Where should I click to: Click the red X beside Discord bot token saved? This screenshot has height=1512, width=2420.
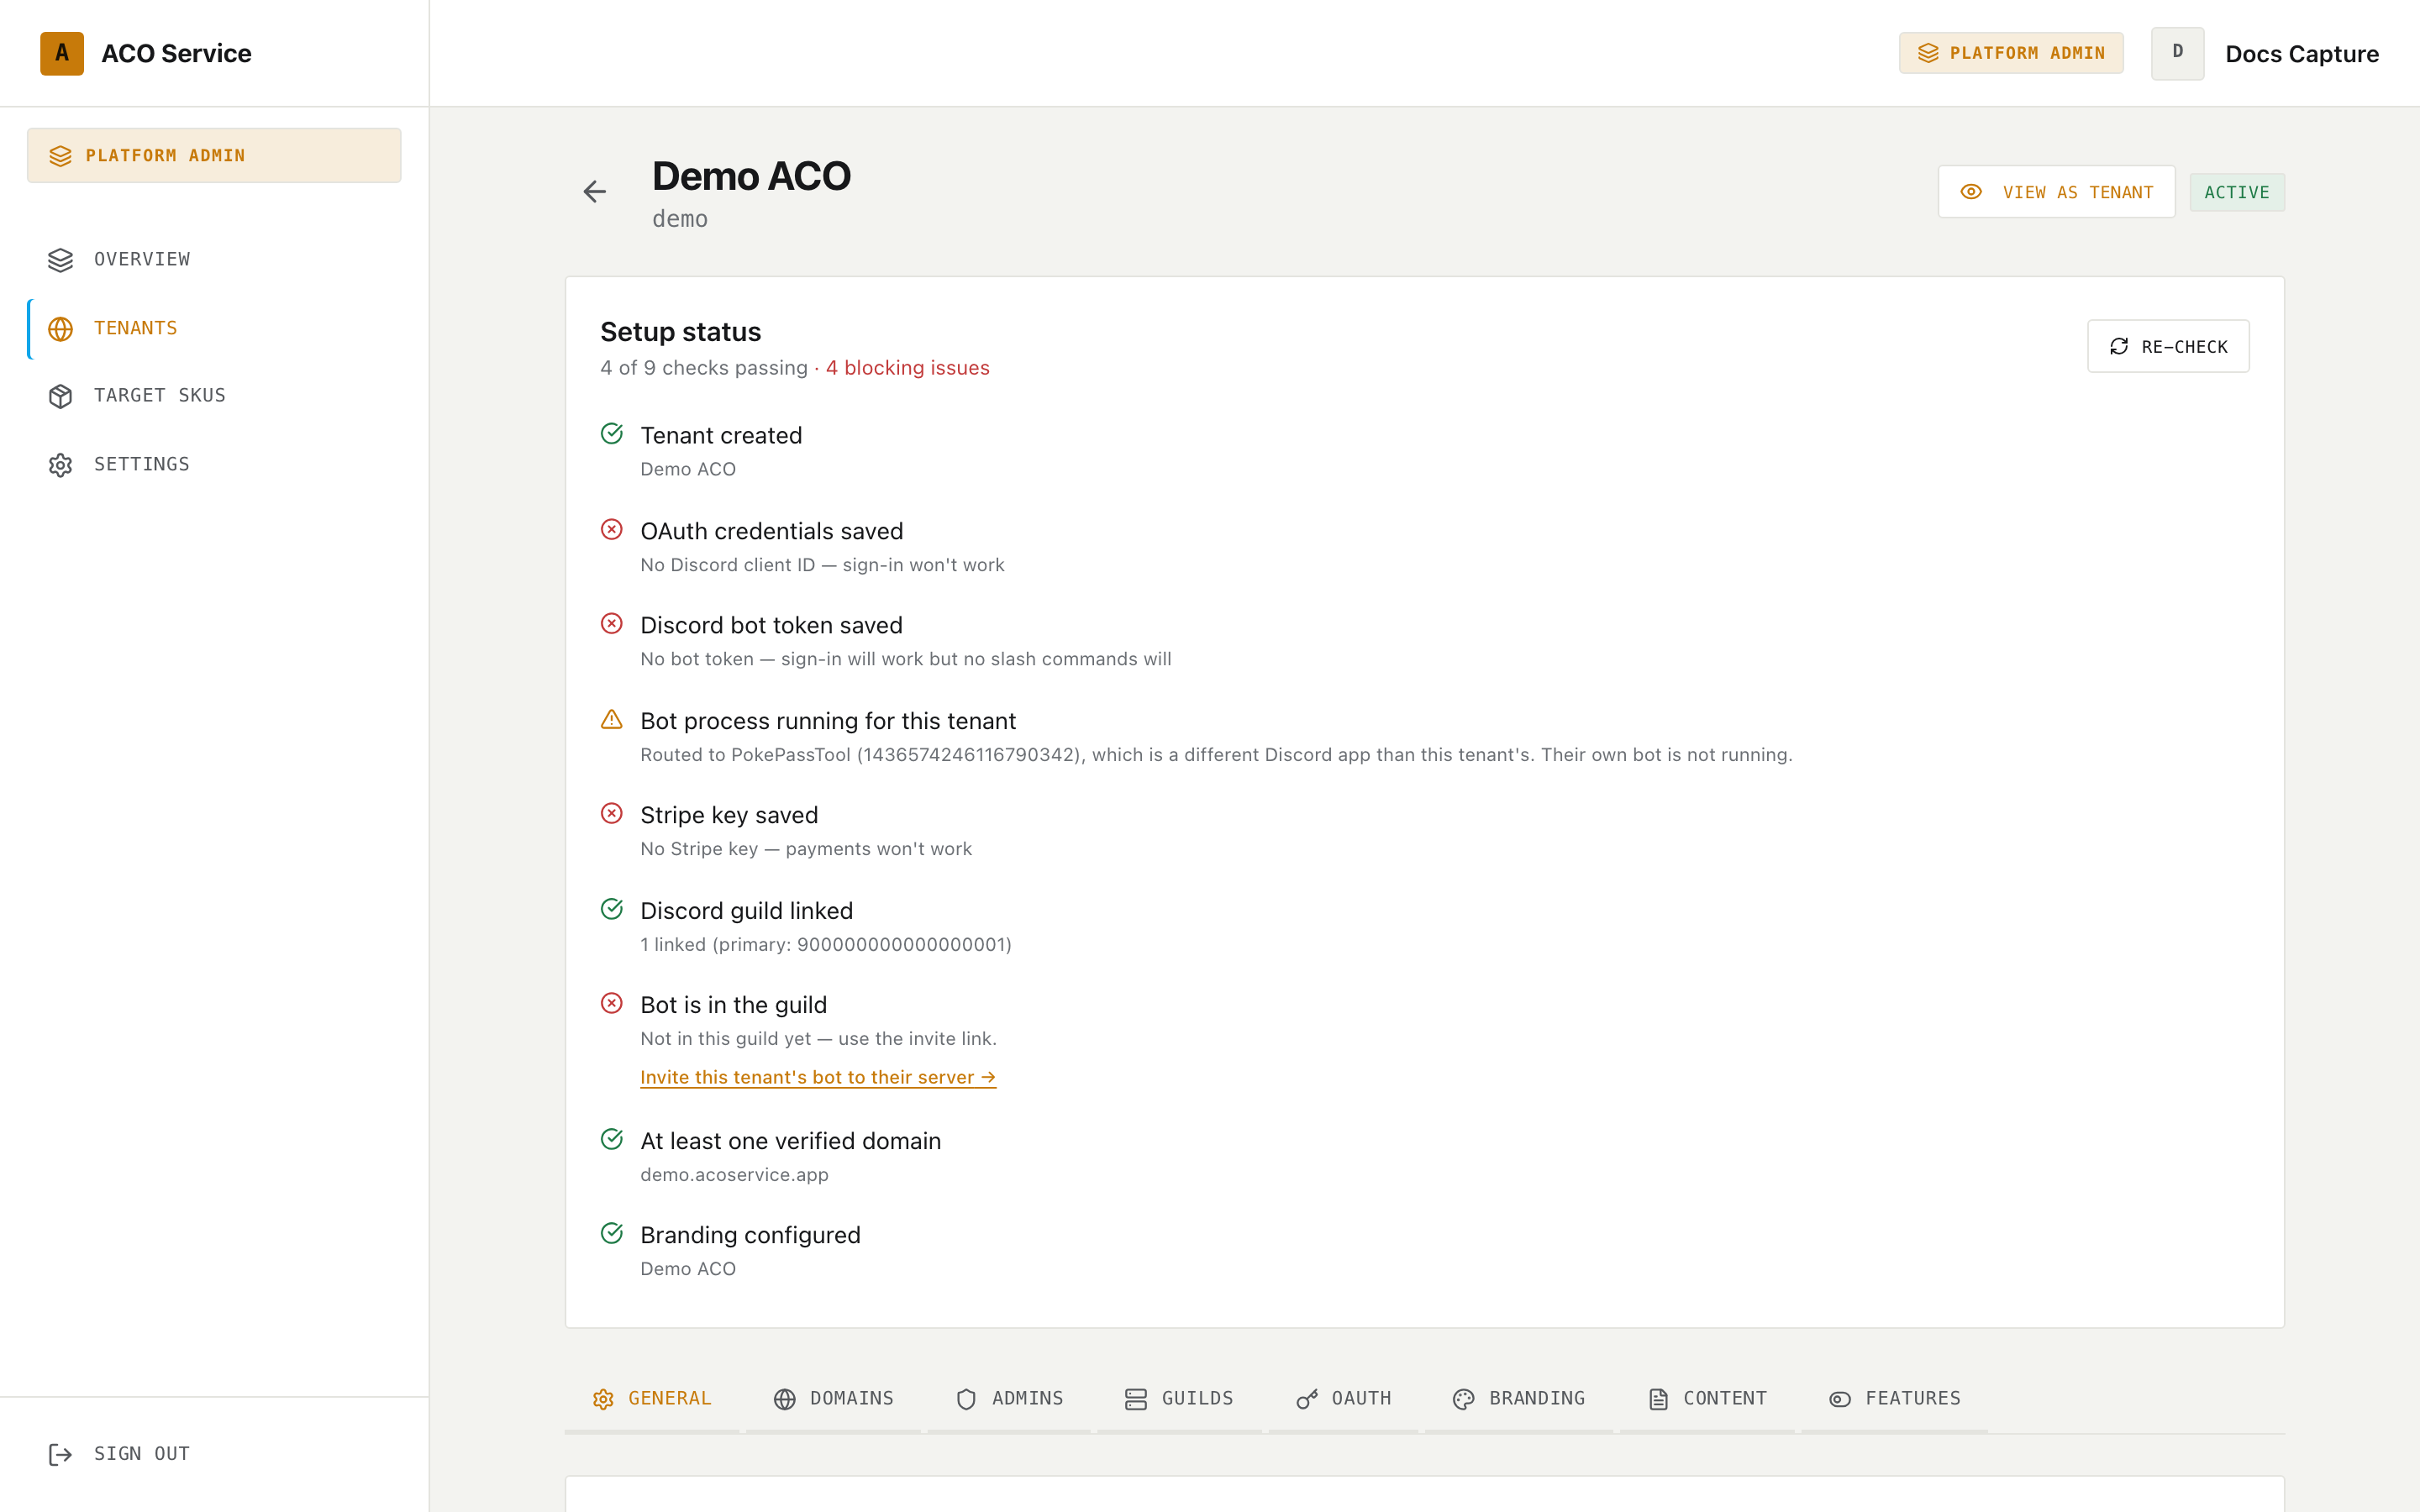(x=612, y=624)
